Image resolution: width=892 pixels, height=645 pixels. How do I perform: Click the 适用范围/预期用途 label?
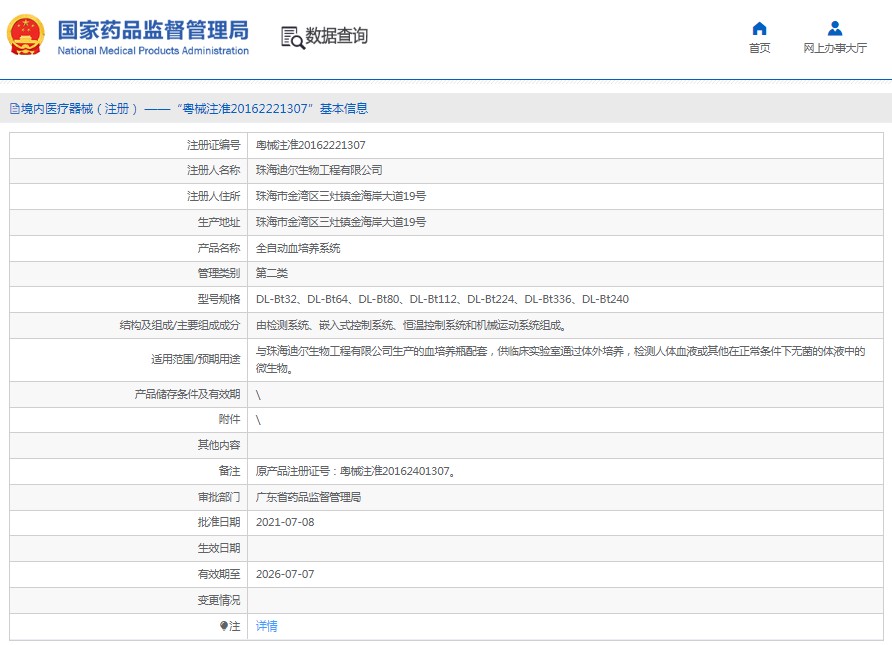pyautogui.click(x=195, y=359)
